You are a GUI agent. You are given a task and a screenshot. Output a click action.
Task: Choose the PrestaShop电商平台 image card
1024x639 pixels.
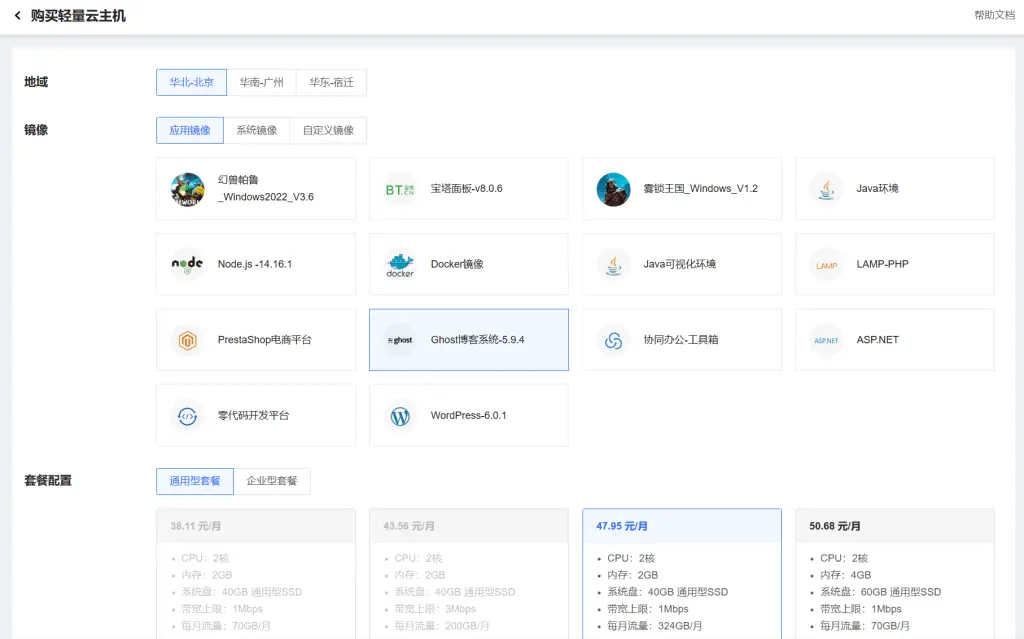pos(256,340)
